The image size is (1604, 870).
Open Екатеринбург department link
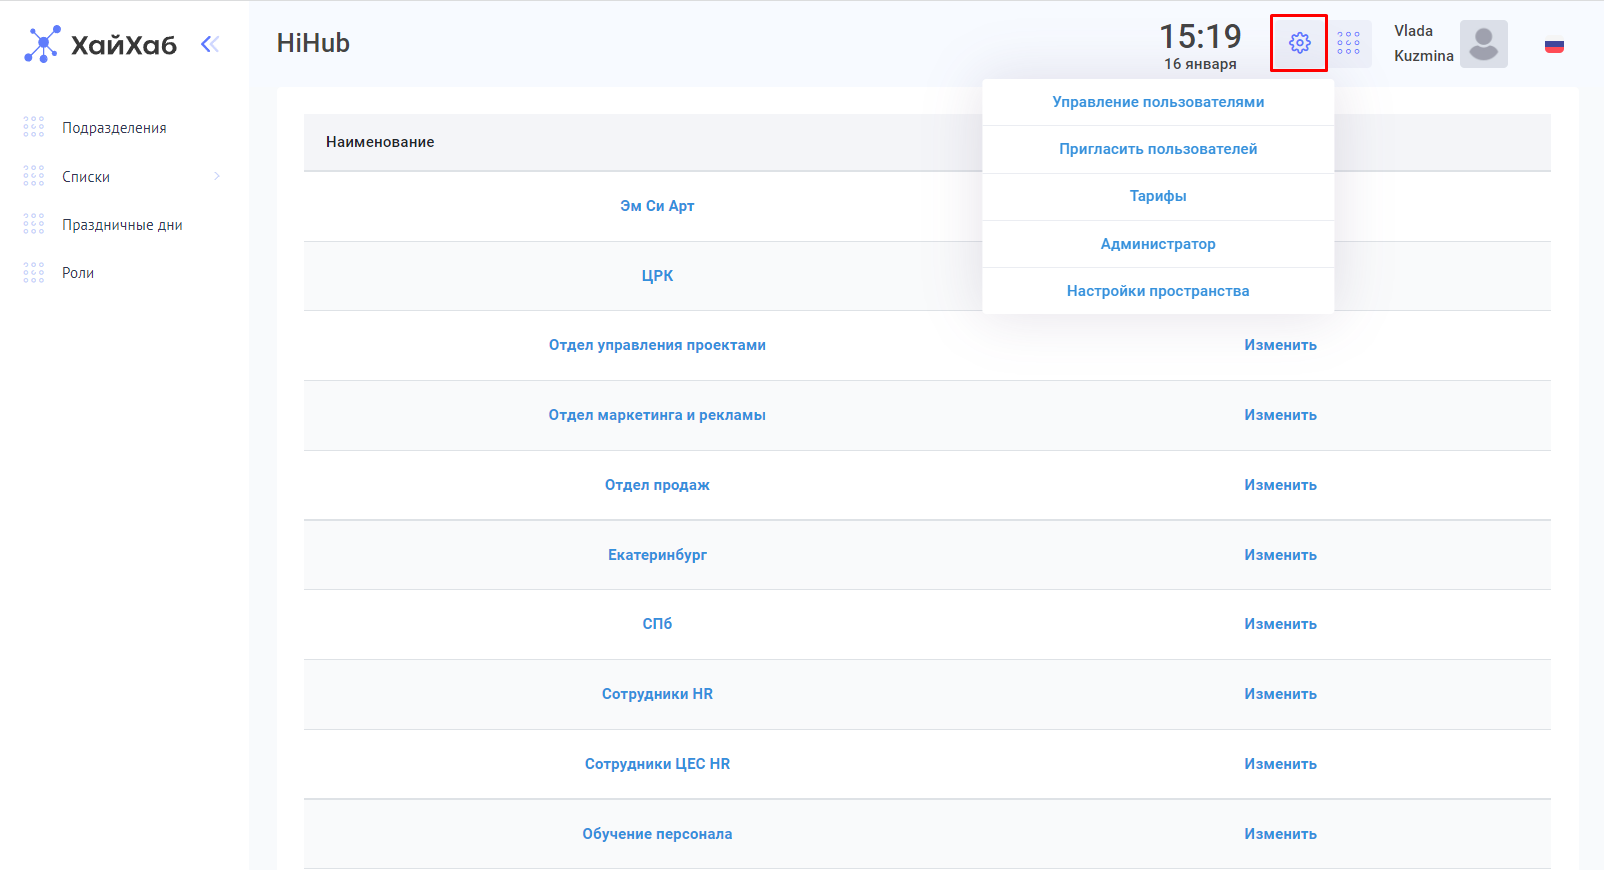pyautogui.click(x=657, y=555)
